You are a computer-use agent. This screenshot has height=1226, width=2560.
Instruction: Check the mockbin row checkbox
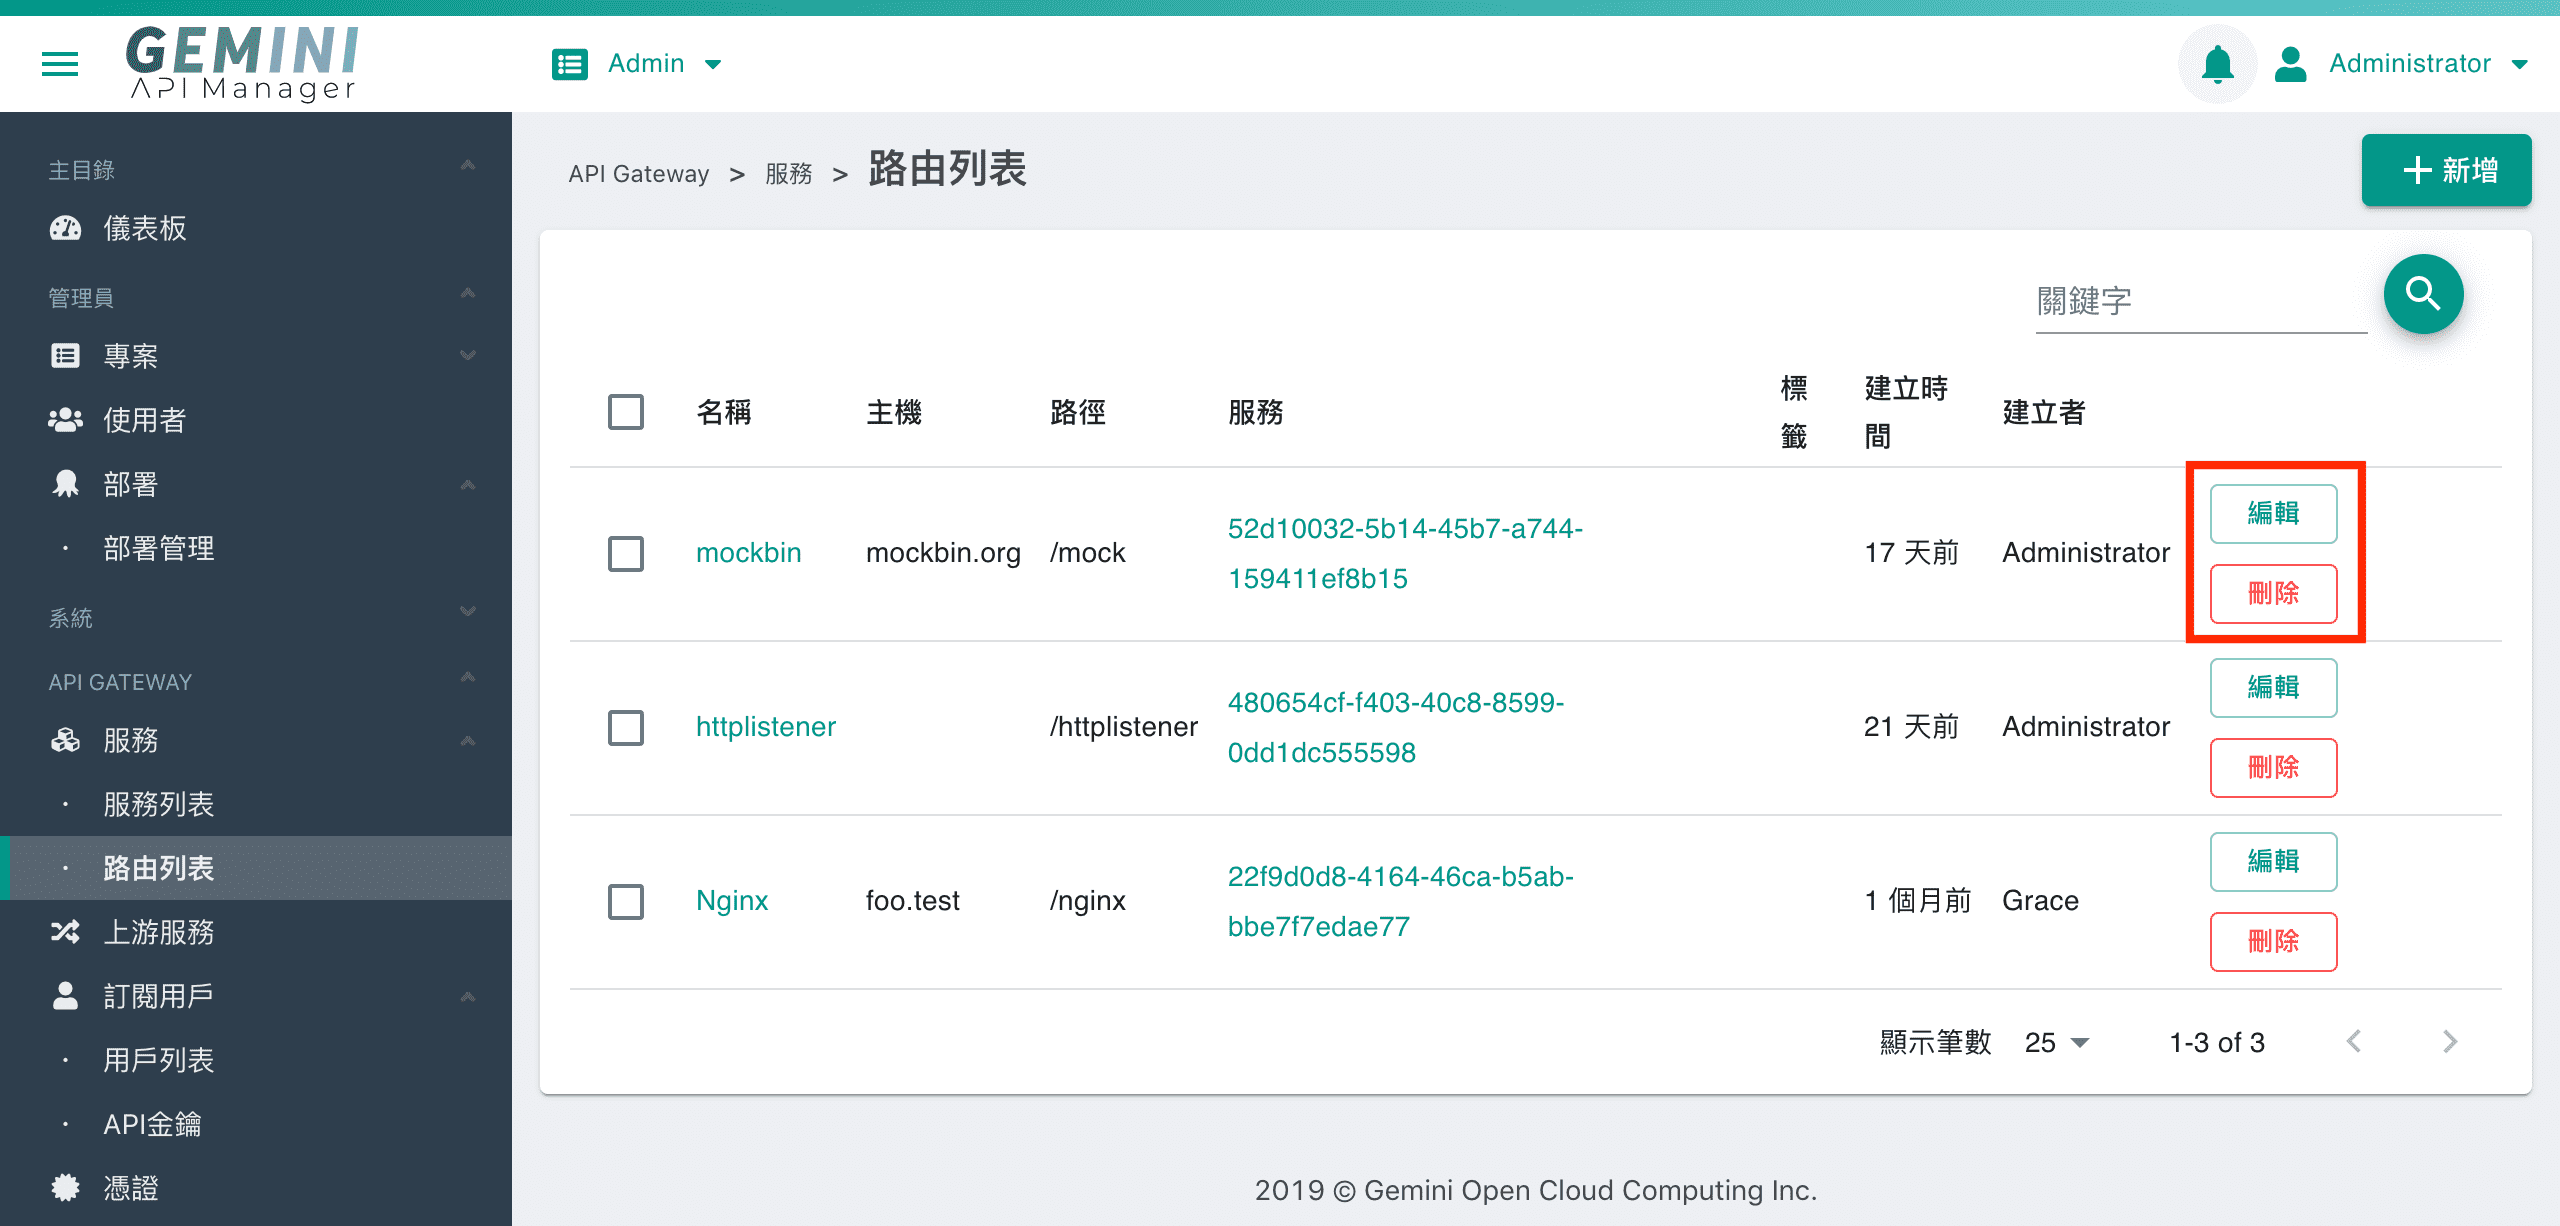626,553
